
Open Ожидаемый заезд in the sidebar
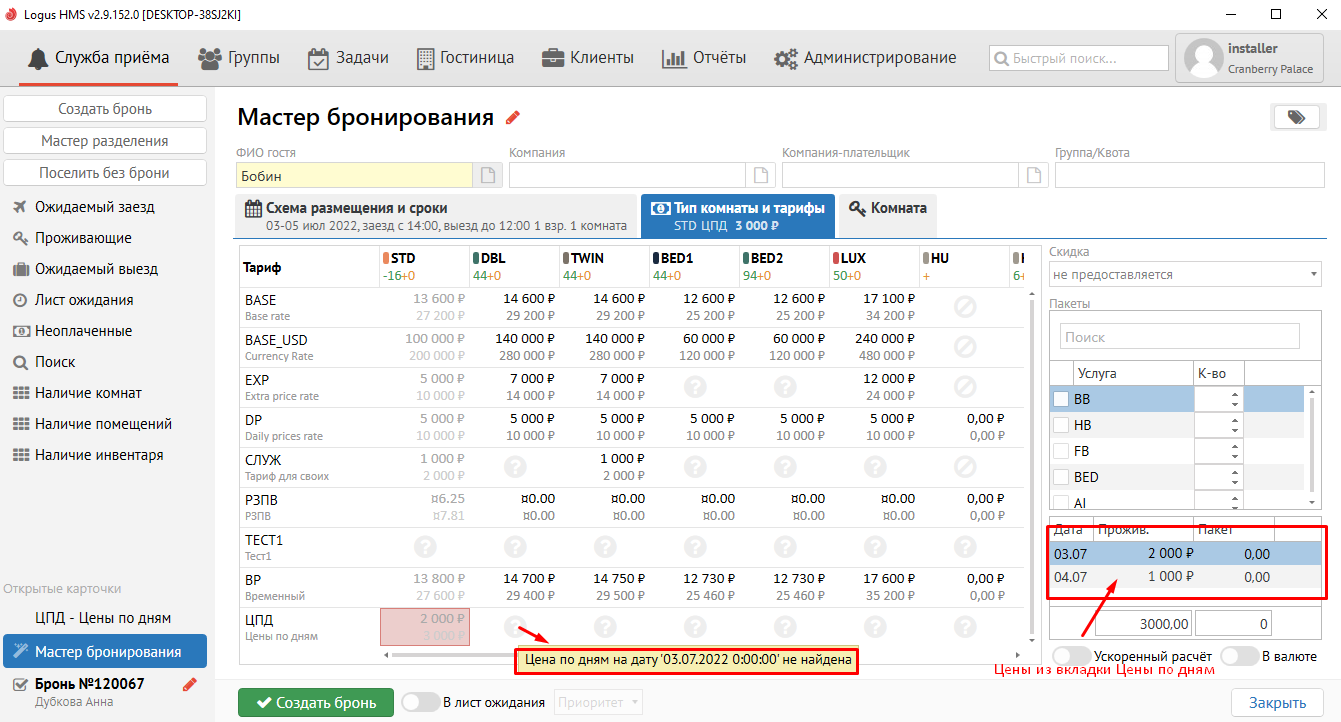pos(95,207)
